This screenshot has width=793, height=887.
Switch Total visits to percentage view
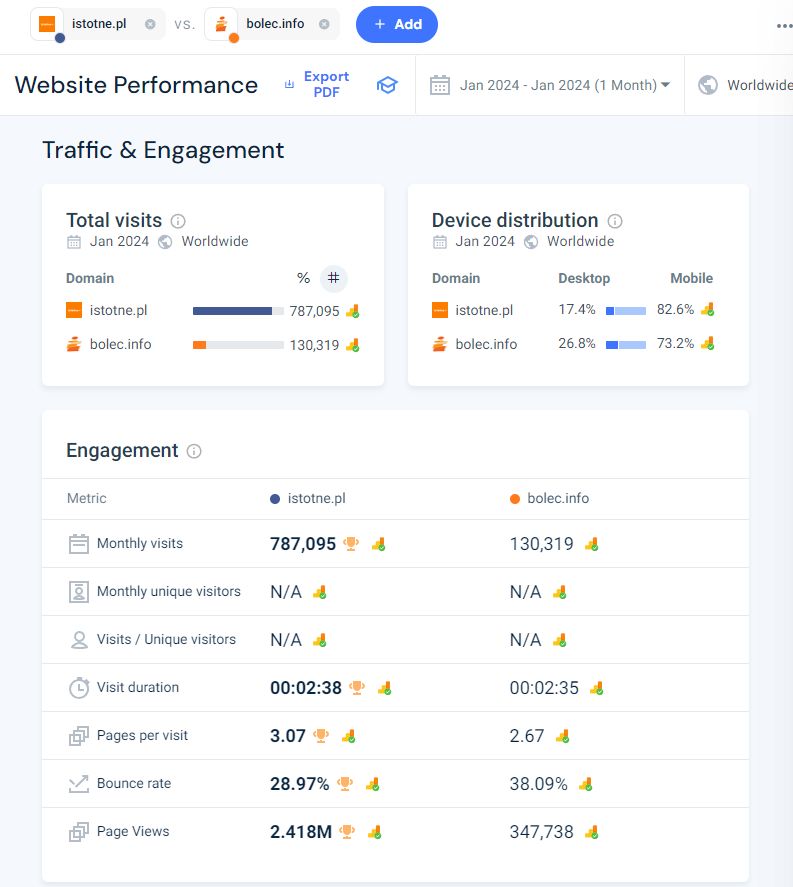[x=304, y=278]
